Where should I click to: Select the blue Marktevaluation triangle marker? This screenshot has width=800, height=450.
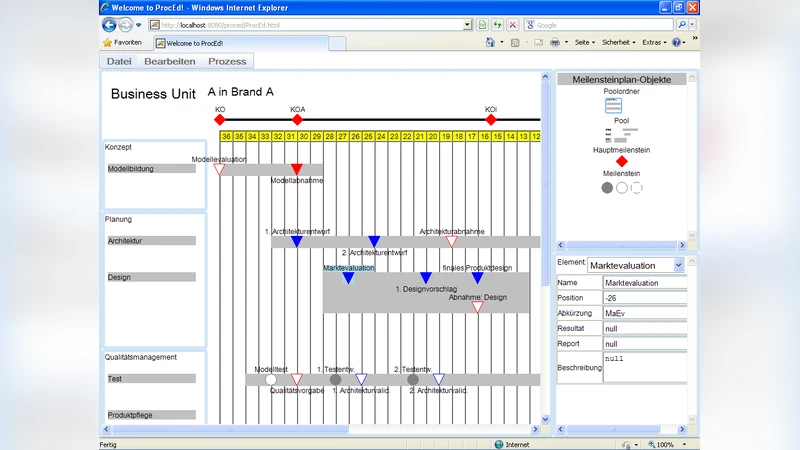pos(348,278)
